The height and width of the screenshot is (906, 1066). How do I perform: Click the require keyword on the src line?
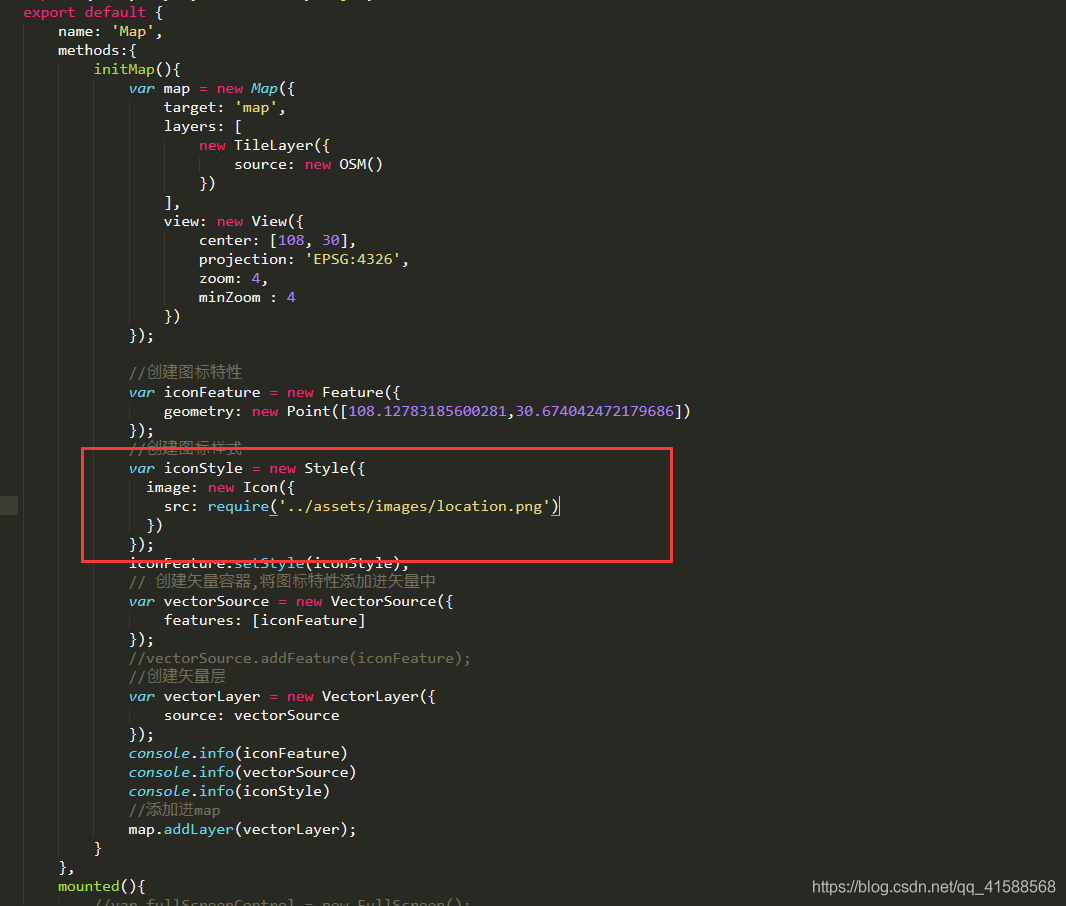239,506
